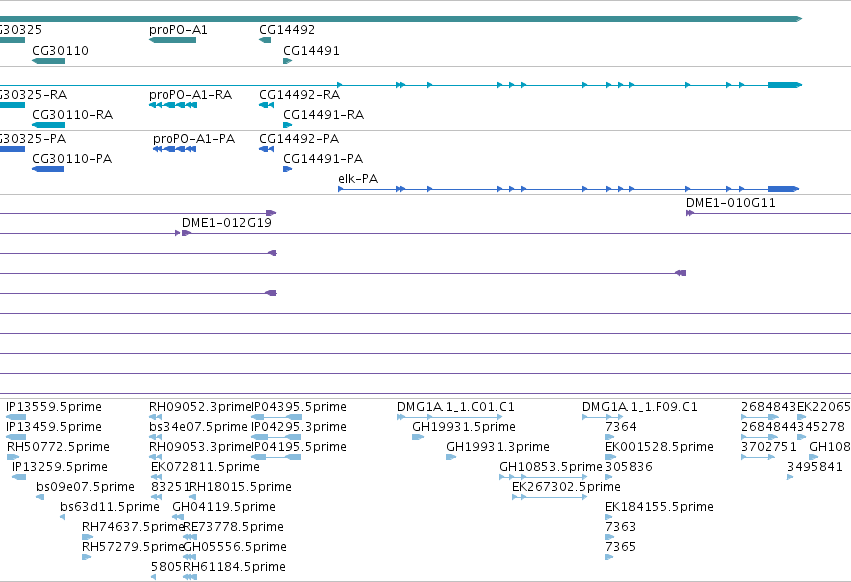Select the IP13259.5prime EST
851x582 pixels.
(19, 477)
